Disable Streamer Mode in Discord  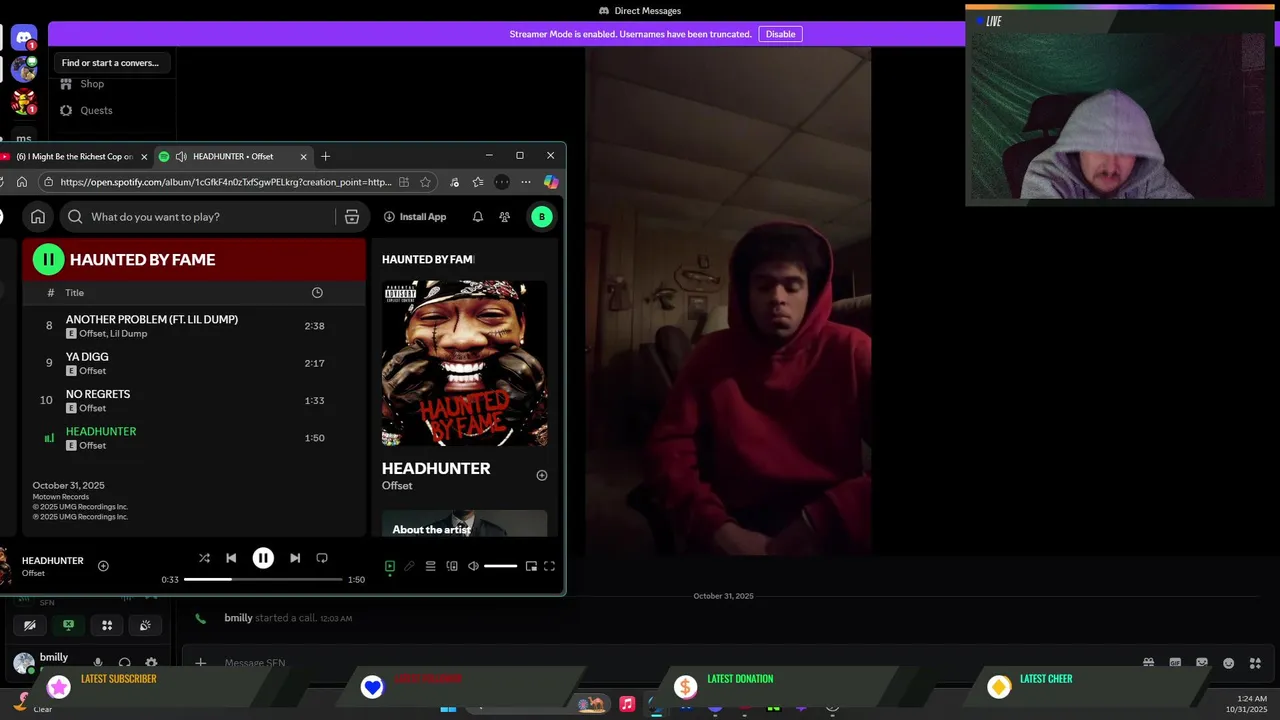point(780,34)
